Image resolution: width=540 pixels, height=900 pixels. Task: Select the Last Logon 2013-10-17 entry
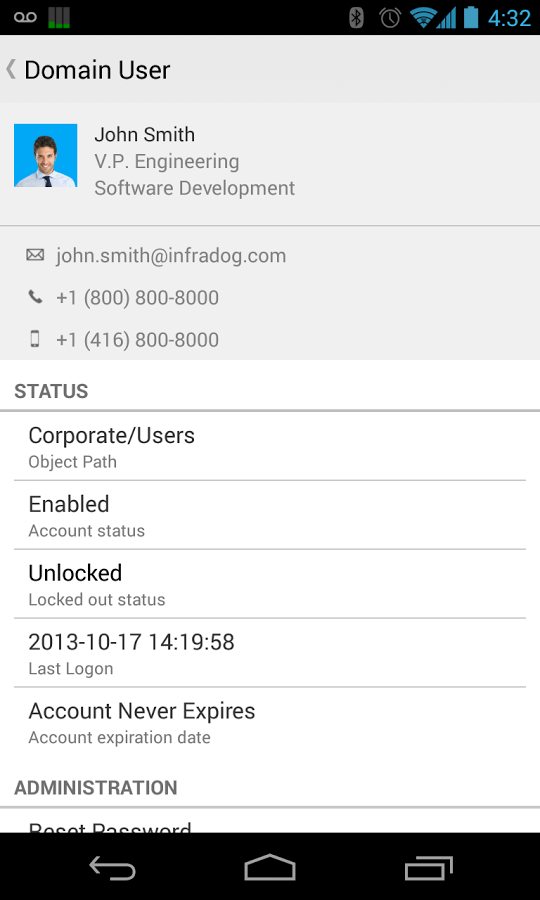pyautogui.click(x=270, y=653)
